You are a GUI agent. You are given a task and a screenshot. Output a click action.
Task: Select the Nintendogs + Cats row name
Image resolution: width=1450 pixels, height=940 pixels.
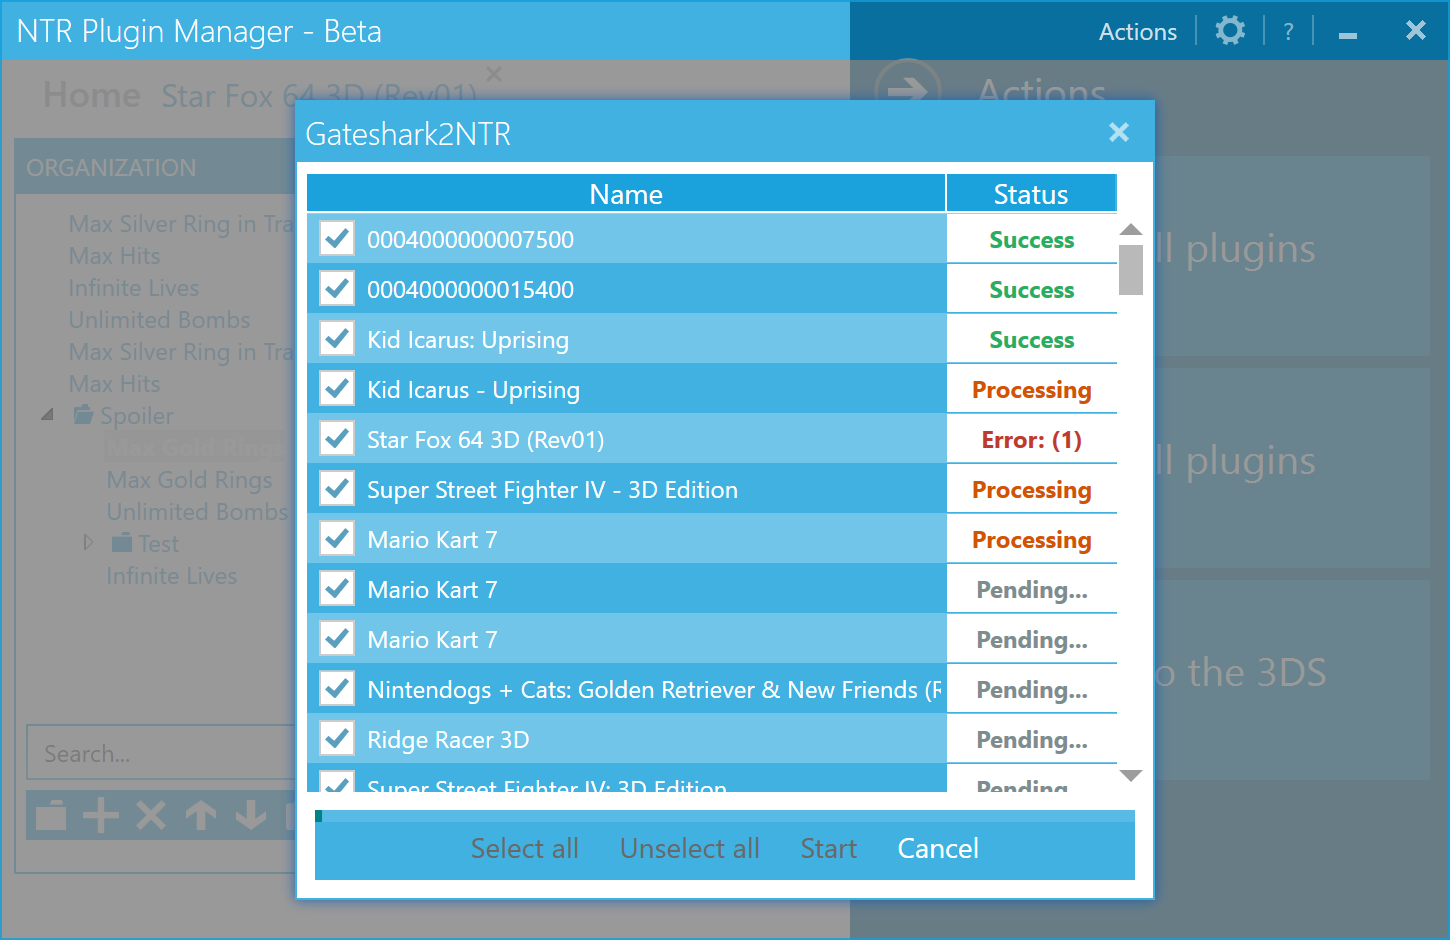(x=654, y=690)
